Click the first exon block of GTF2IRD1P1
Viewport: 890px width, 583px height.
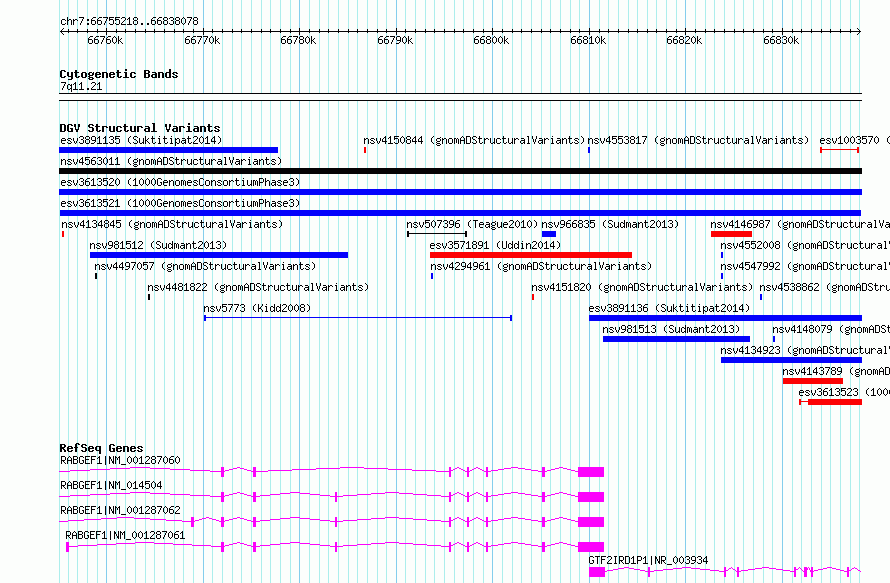point(597,572)
